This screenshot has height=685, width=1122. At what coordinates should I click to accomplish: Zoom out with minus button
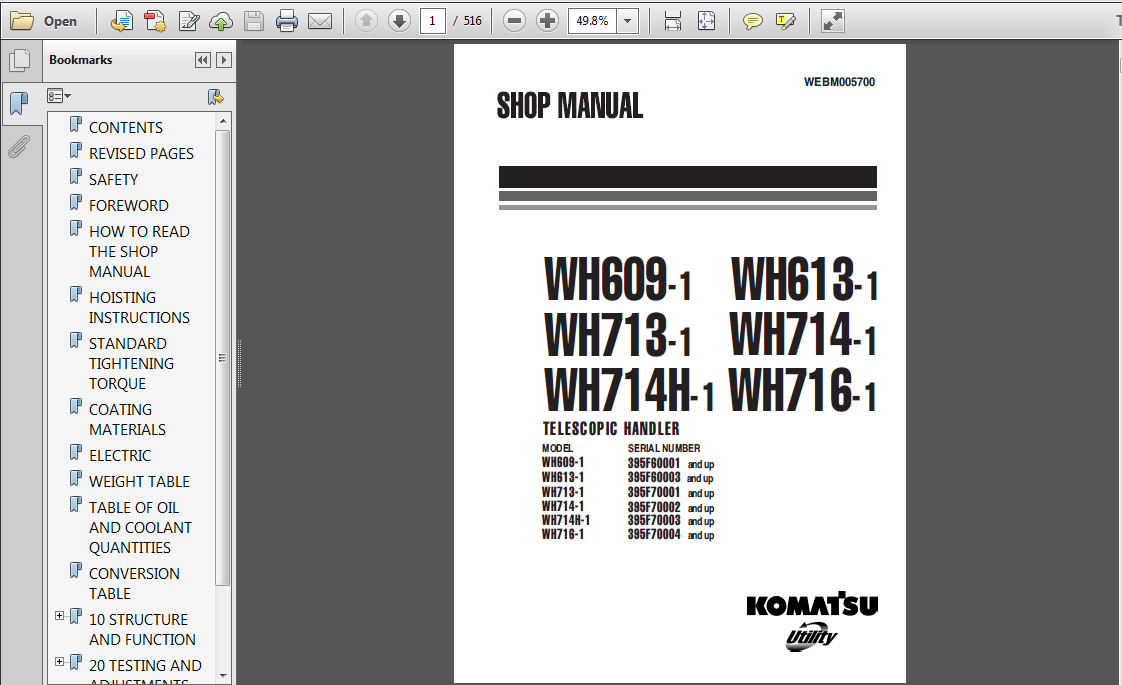click(514, 21)
